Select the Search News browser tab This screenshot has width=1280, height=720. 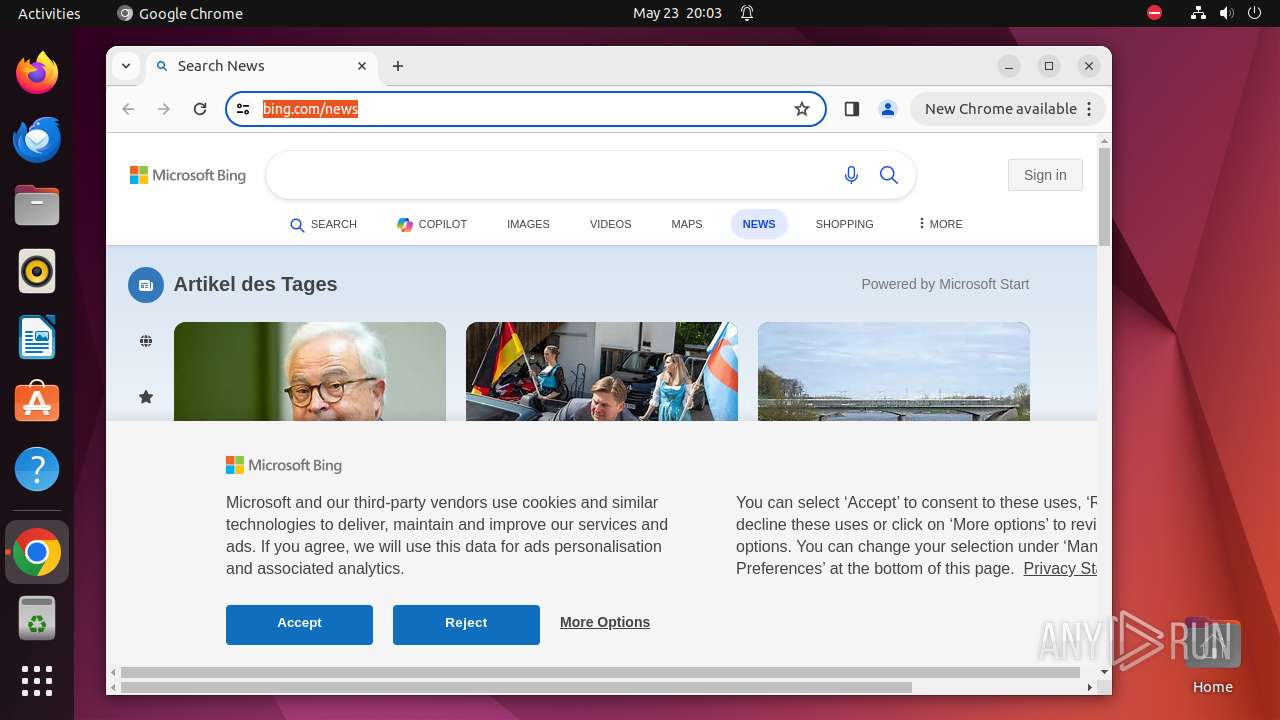[262, 66]
